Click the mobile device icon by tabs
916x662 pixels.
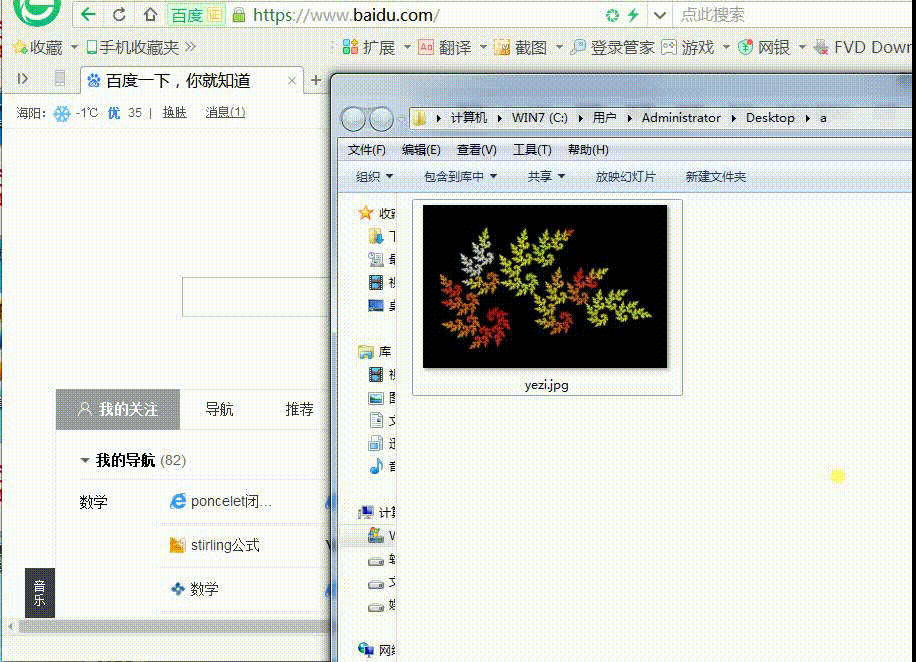[x=60, y=78]
